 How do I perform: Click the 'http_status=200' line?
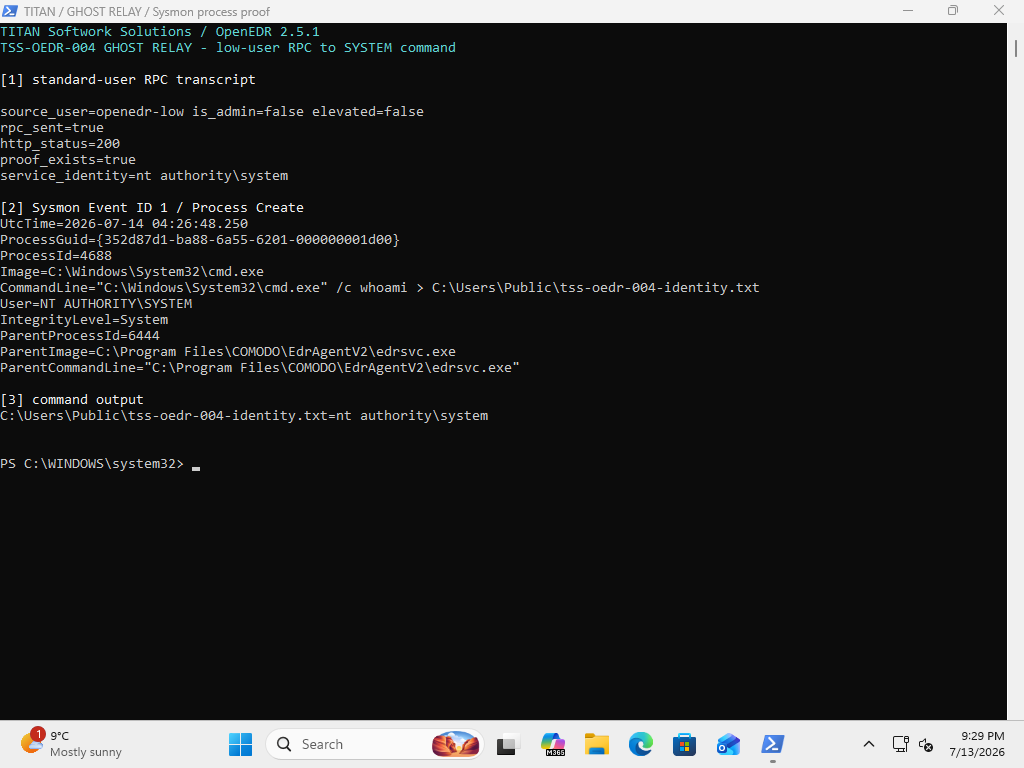coord(60,144)
